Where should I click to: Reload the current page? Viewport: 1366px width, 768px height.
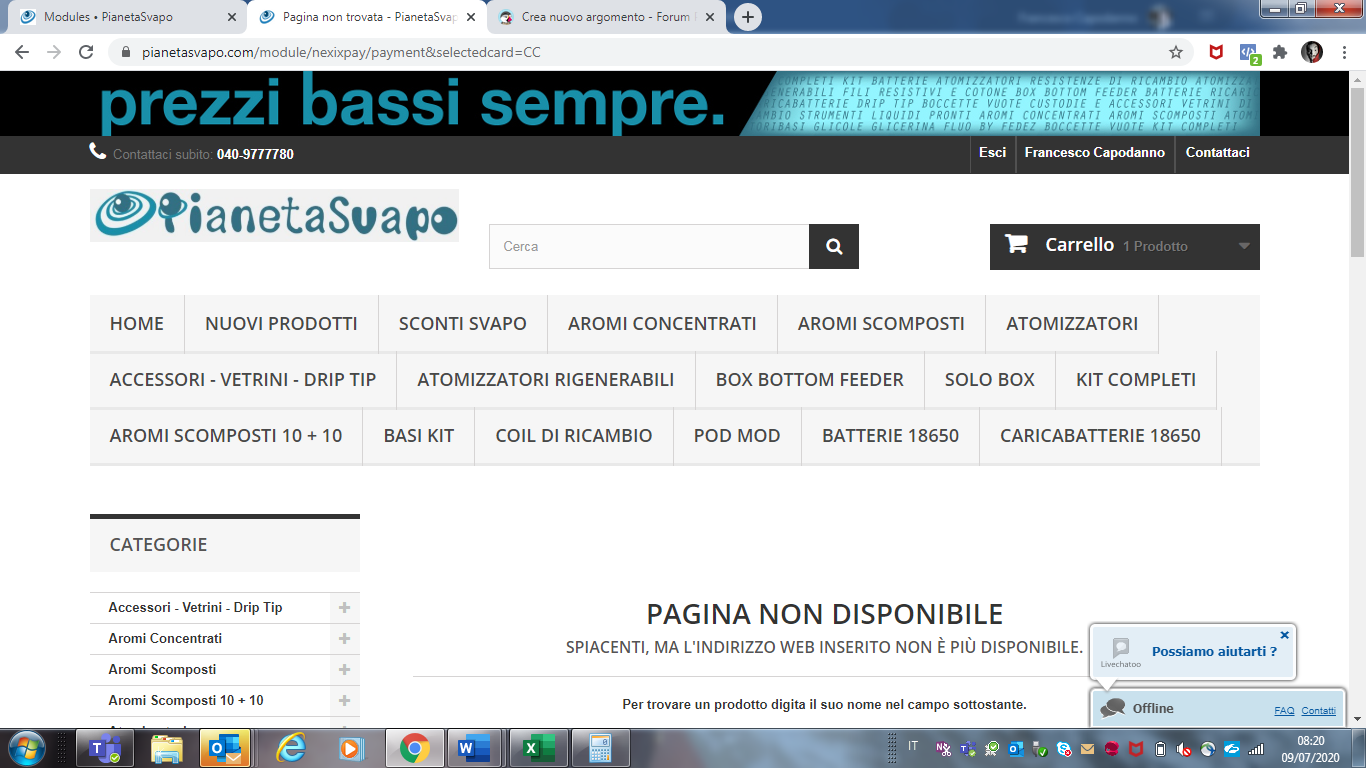[86, 52]
